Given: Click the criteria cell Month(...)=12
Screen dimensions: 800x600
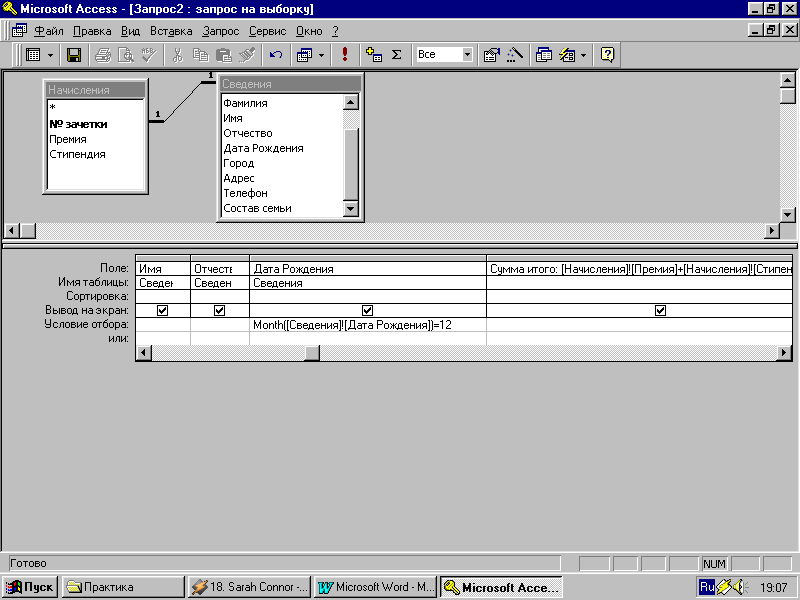Looking at the screenshot, I should coord(368,325).
